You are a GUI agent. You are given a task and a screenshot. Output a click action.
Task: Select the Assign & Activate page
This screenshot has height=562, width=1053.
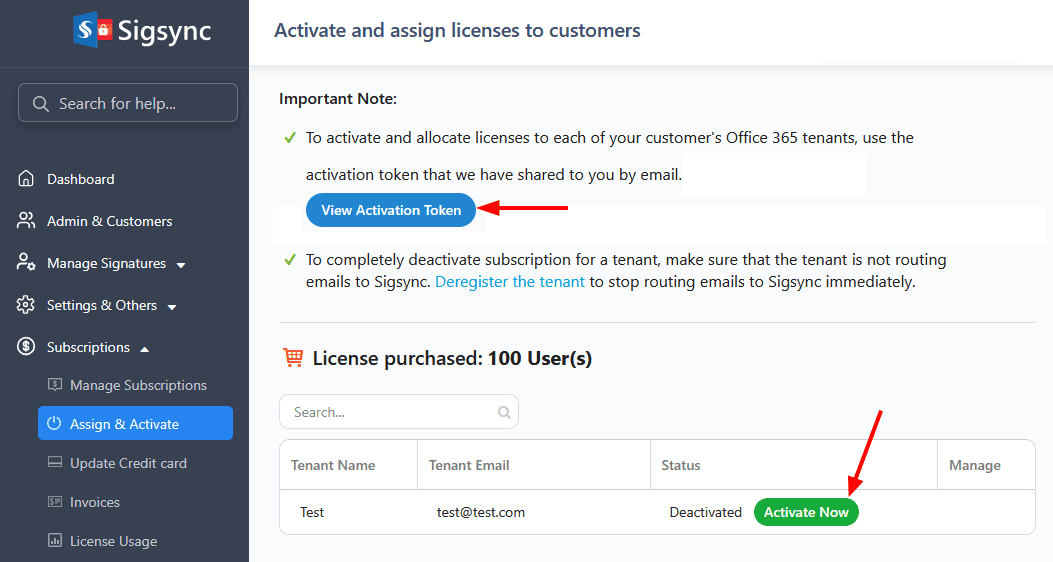135,423
